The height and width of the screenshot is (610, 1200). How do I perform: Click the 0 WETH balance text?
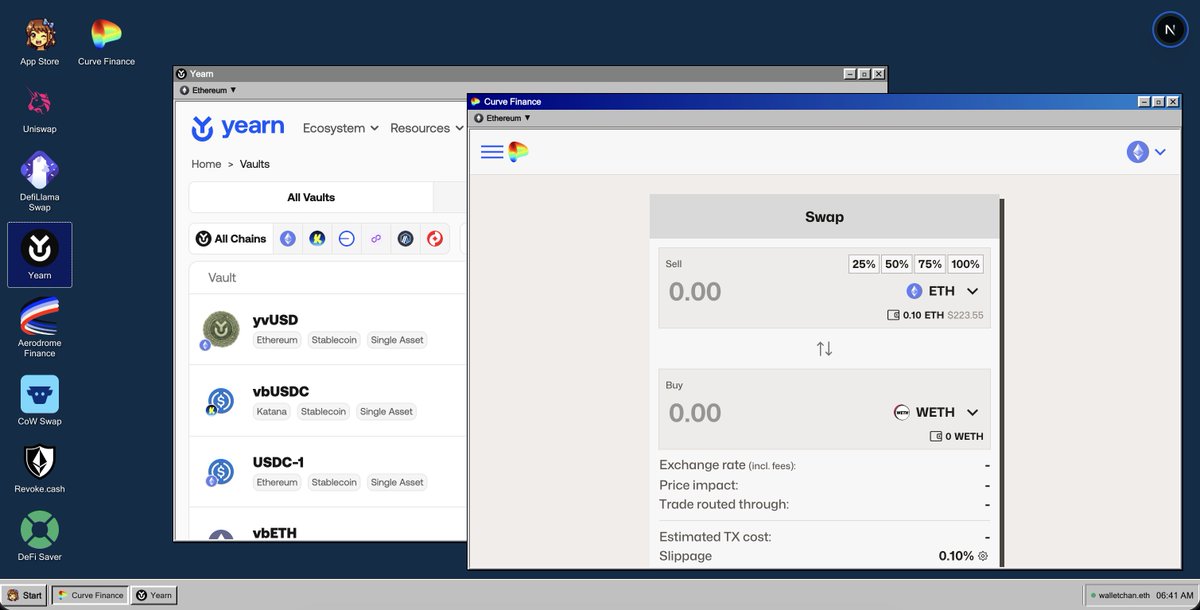(956, 436)
